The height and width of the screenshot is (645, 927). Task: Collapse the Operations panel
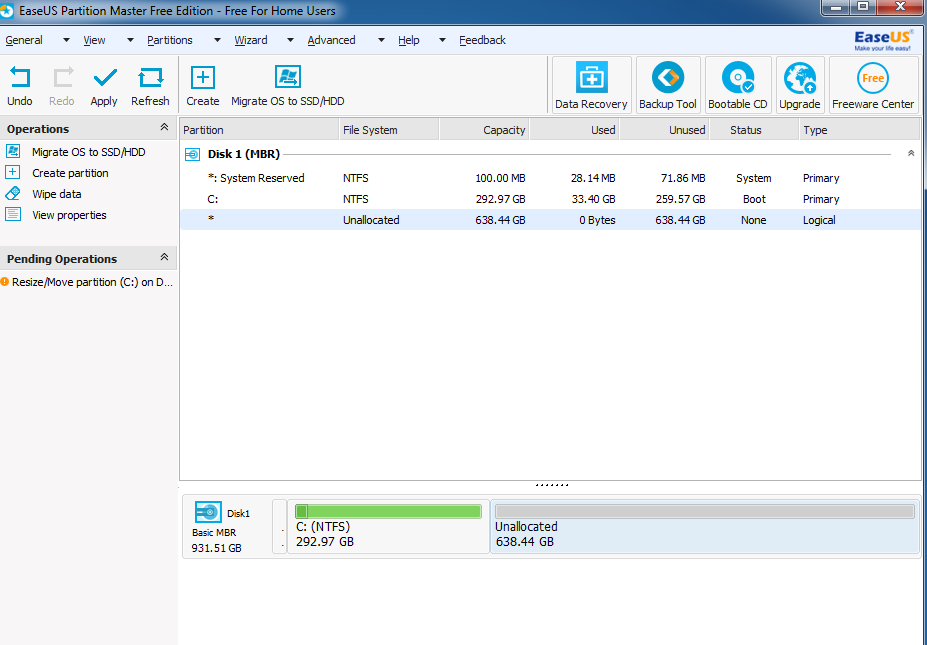point(164,127)
